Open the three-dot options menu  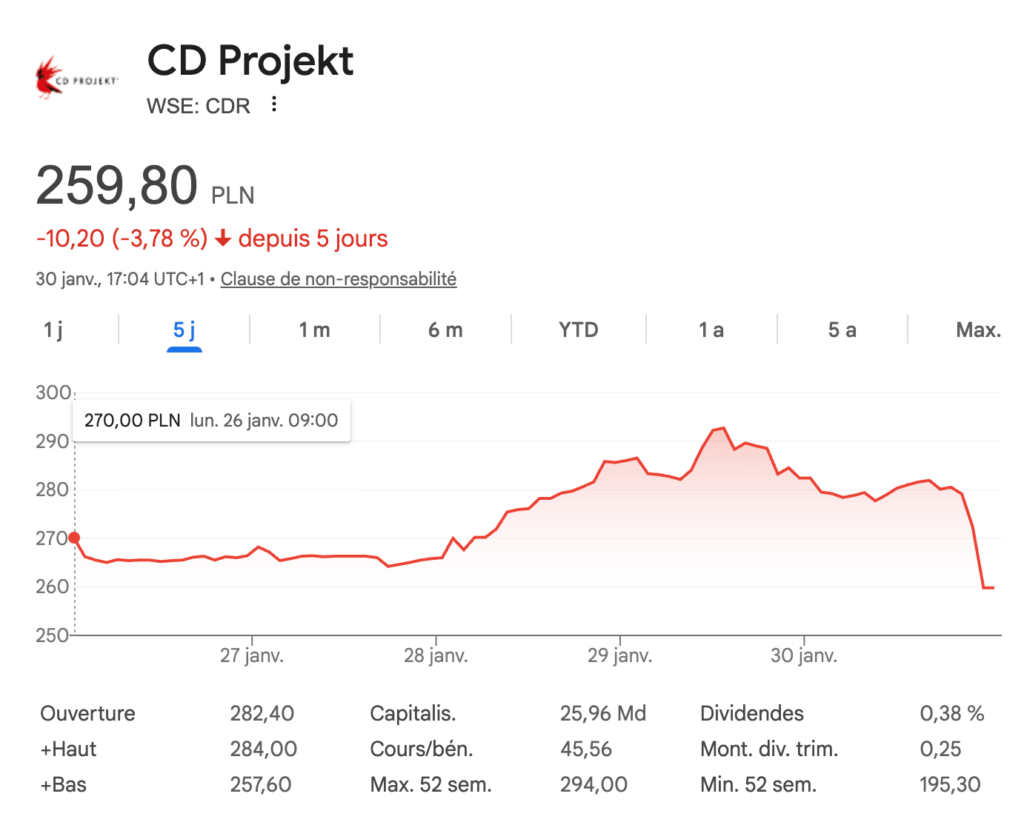[x=273, y=105]
